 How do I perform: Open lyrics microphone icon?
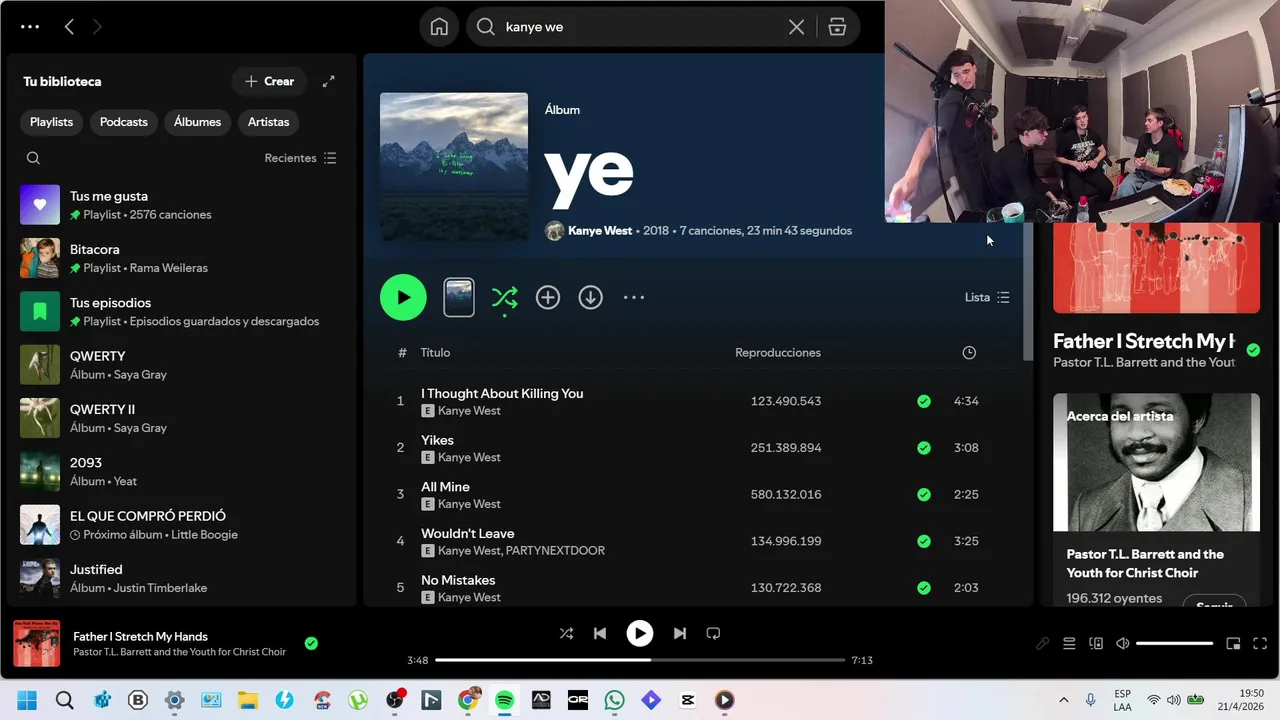click(1043, 644)
